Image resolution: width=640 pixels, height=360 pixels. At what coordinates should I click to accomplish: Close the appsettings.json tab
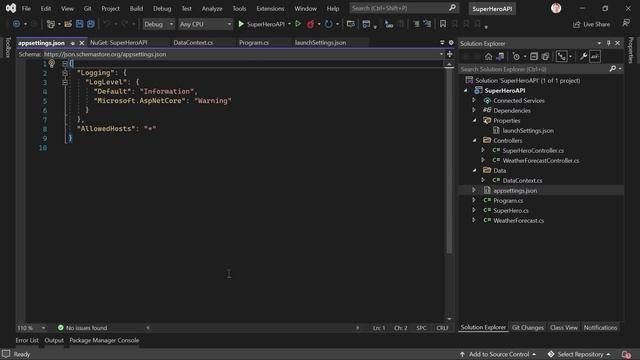pos(82,43)
